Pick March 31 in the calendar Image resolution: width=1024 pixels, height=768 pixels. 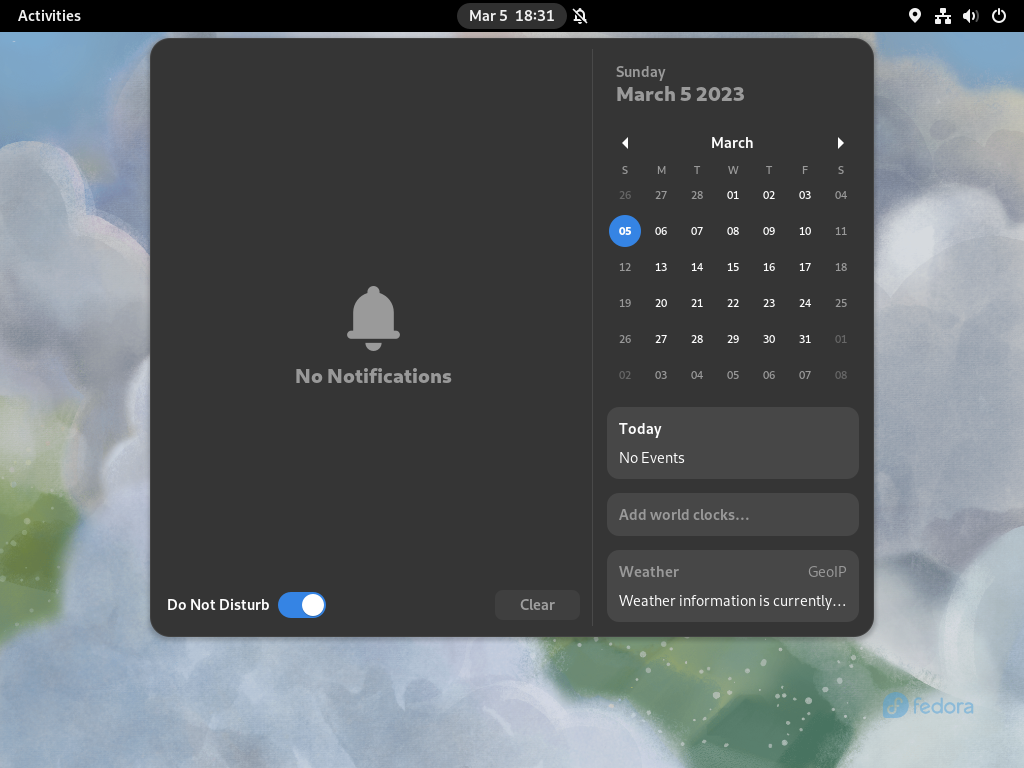(x=805, y=339)
